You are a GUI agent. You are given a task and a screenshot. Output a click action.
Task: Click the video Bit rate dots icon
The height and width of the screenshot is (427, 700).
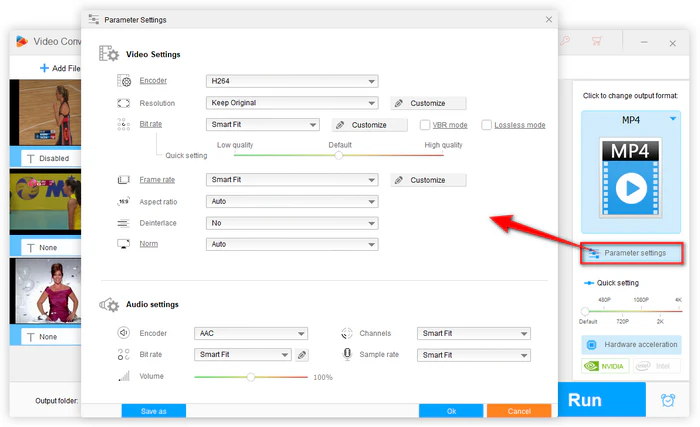click(123, 124)
